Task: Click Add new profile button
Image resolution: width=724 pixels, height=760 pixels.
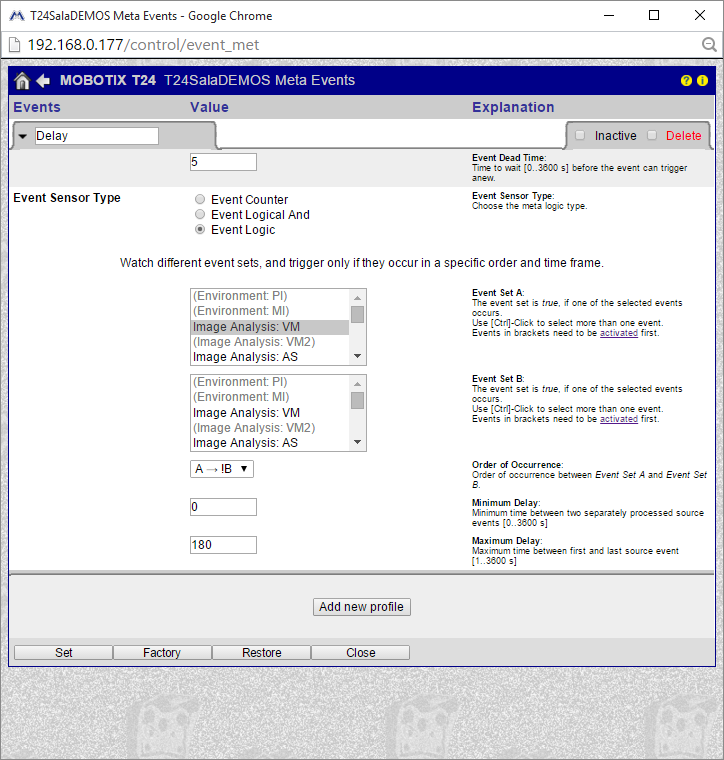Action: point(362,607)
